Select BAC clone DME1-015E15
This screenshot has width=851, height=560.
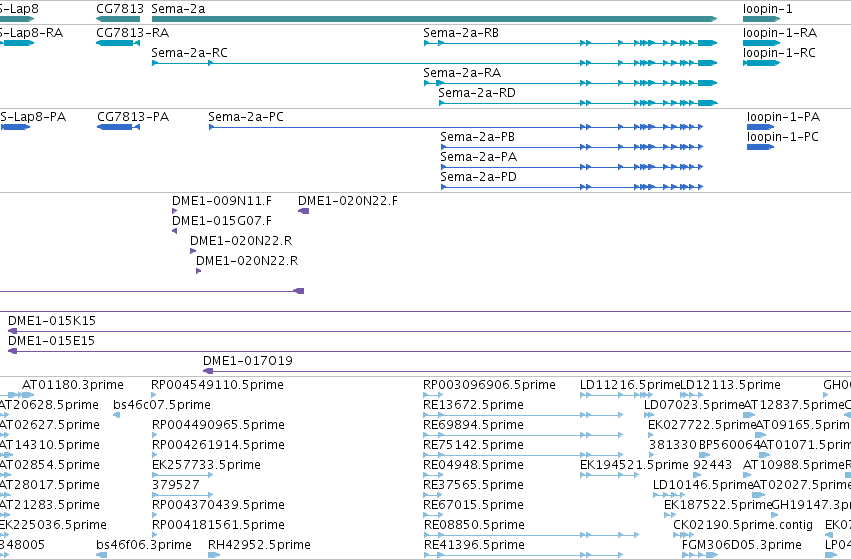(429, 351)
